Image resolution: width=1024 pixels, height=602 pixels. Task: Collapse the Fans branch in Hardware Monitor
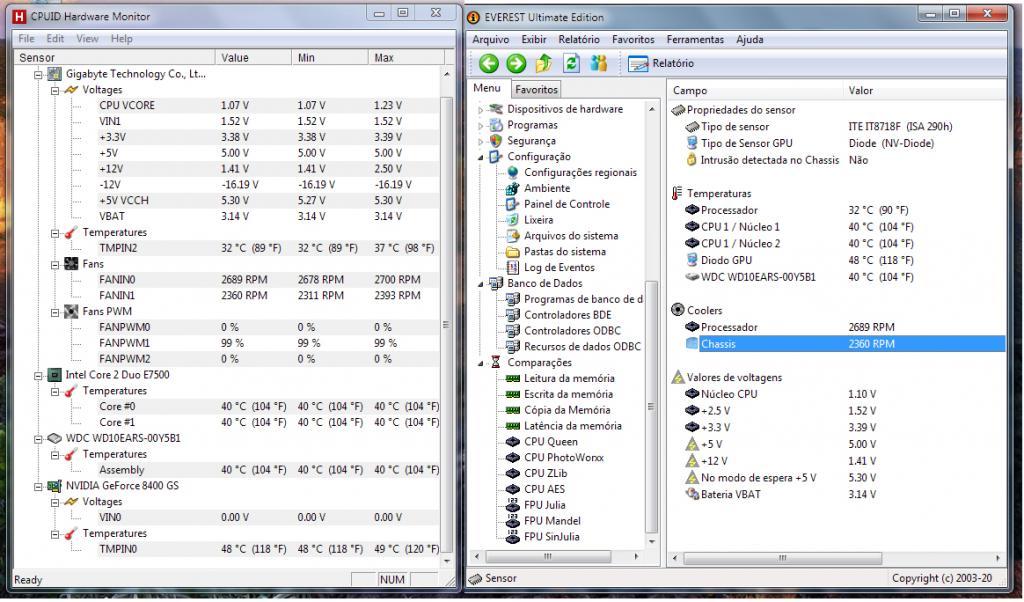point(55,264)
